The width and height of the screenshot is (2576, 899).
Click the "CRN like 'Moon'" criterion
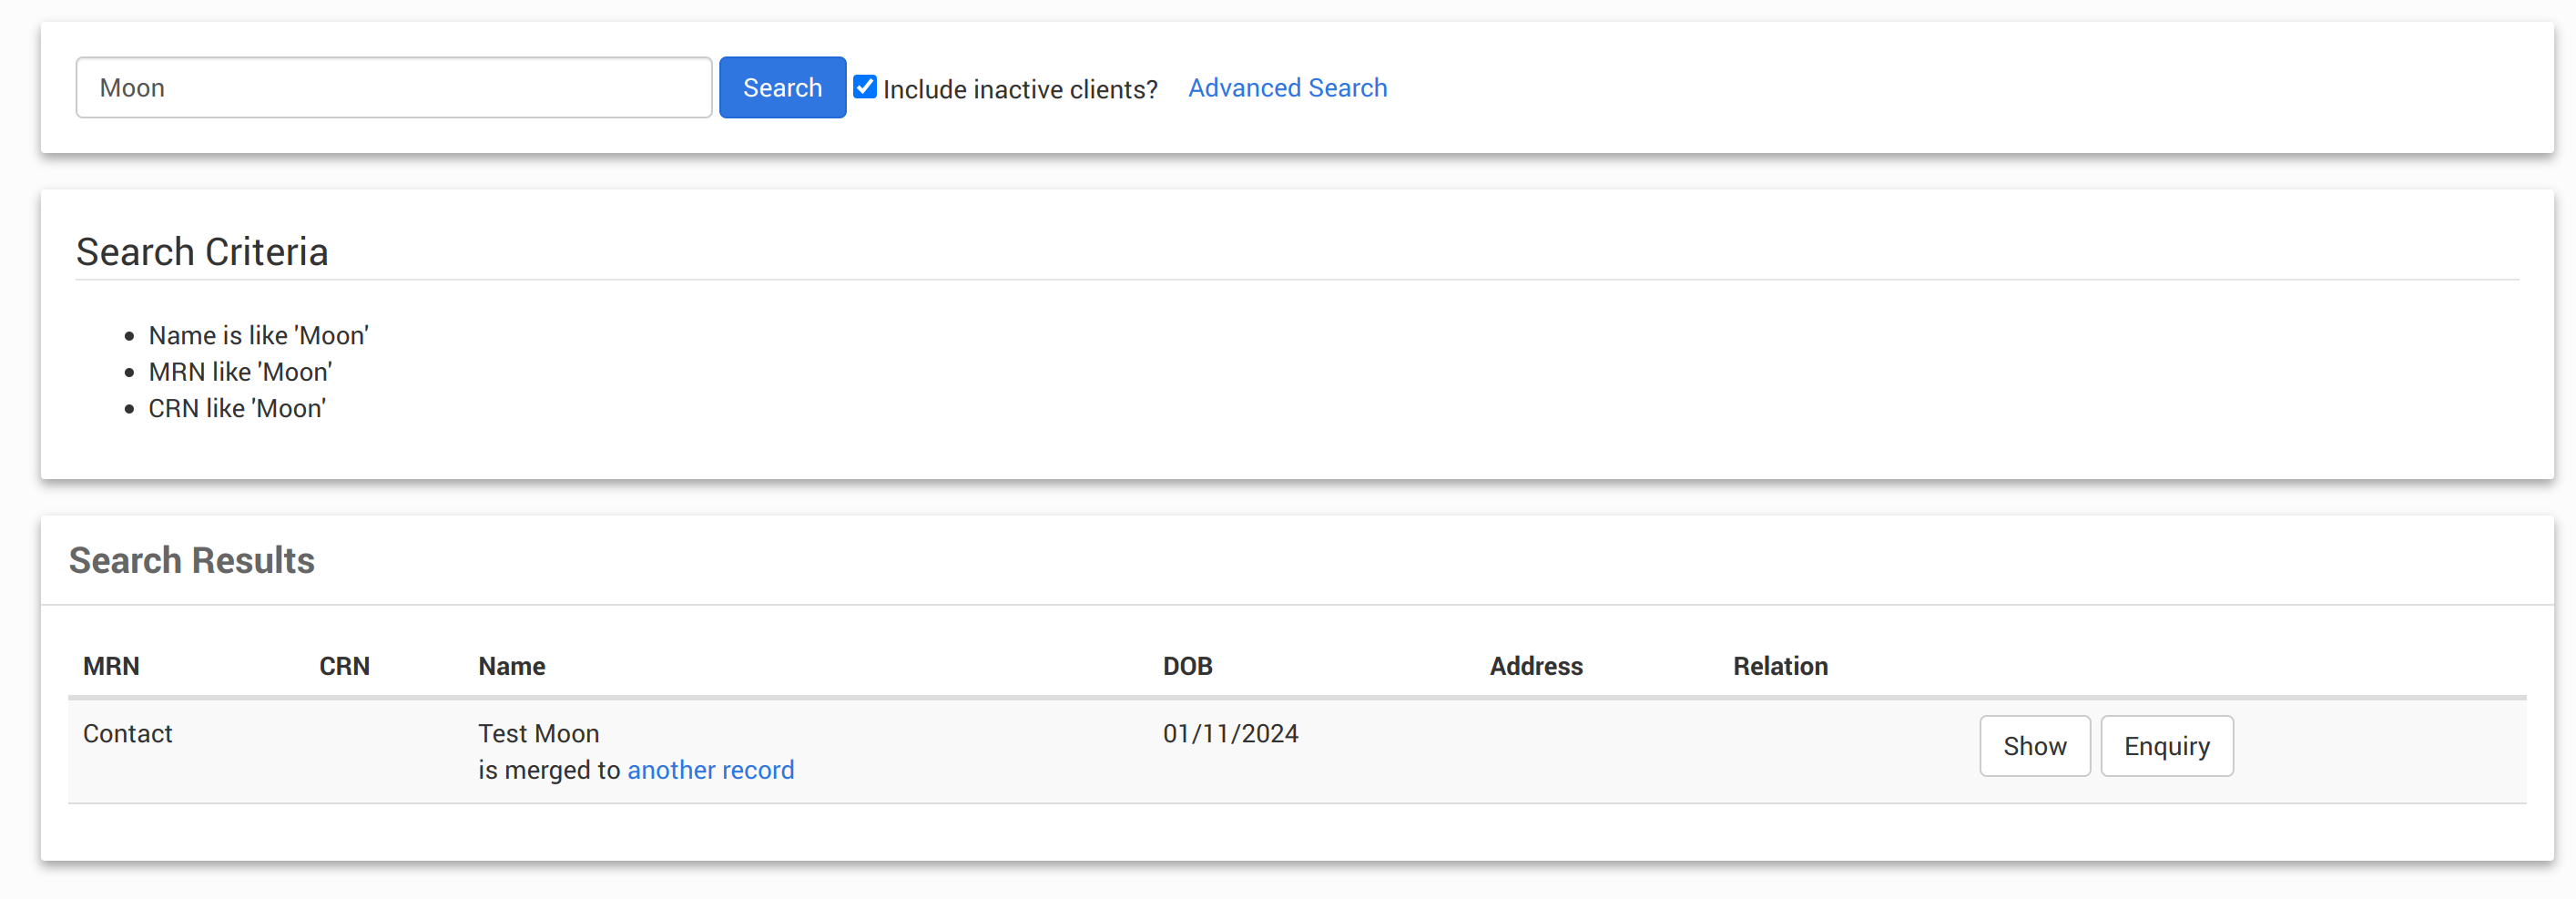[x=237, y=408]
